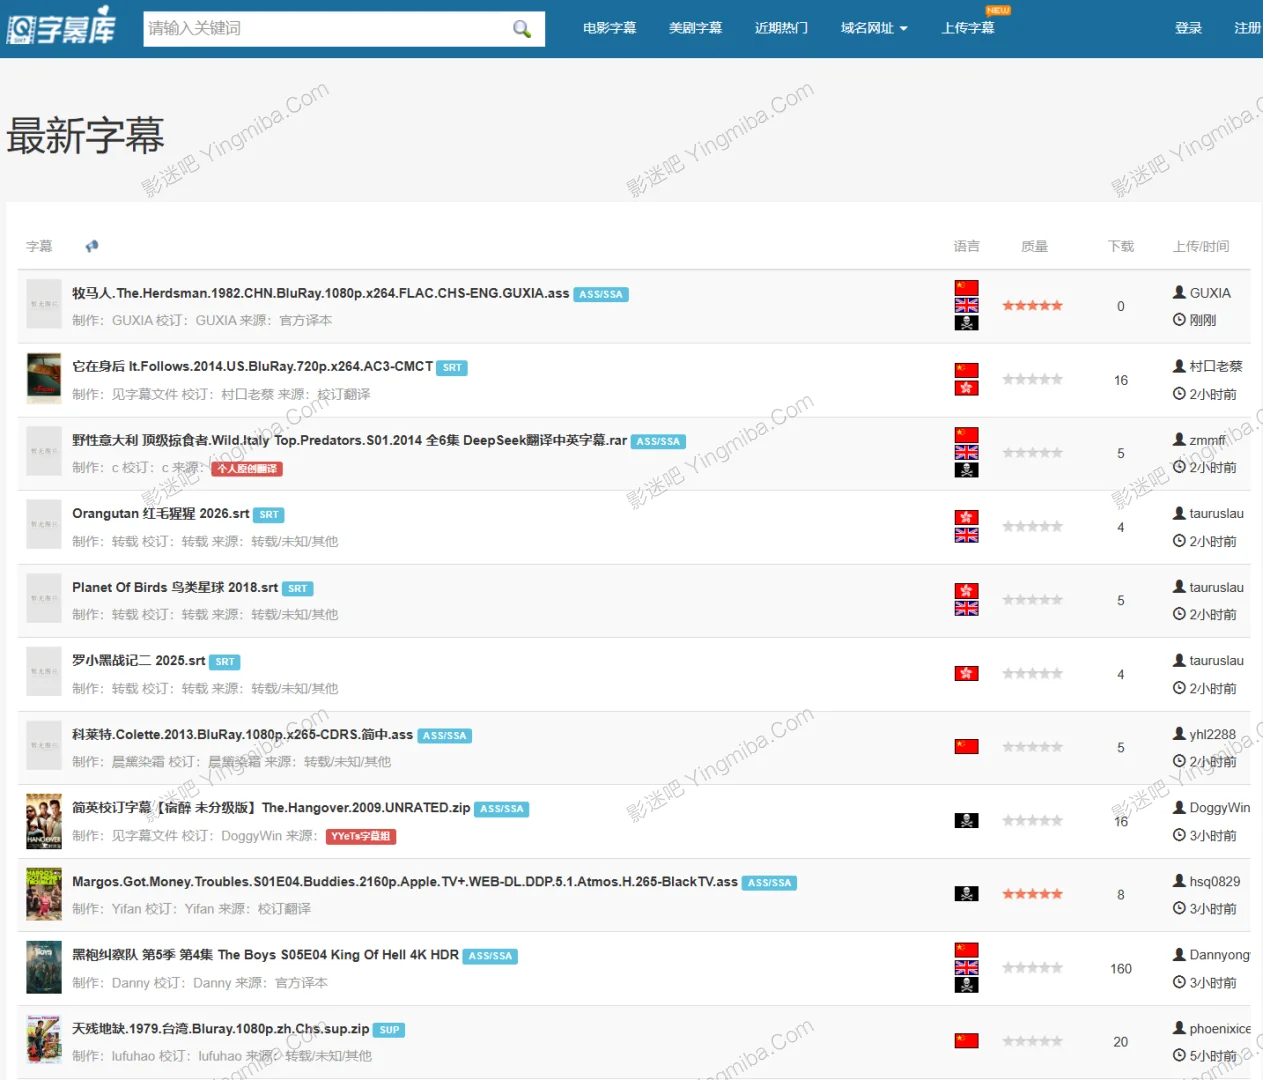Go to 近期热门 in navigation
The image size is (1263, 1080).
(781, 28)
